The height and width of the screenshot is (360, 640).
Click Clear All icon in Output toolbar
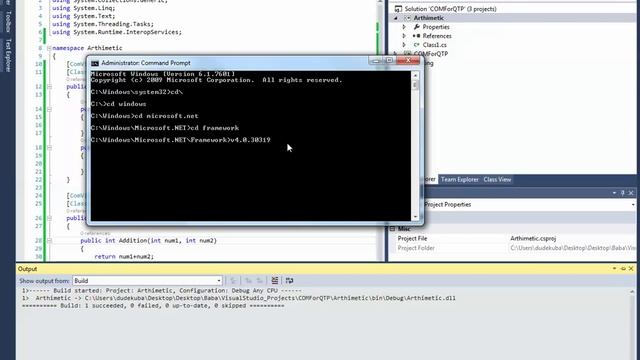[275, 280]
